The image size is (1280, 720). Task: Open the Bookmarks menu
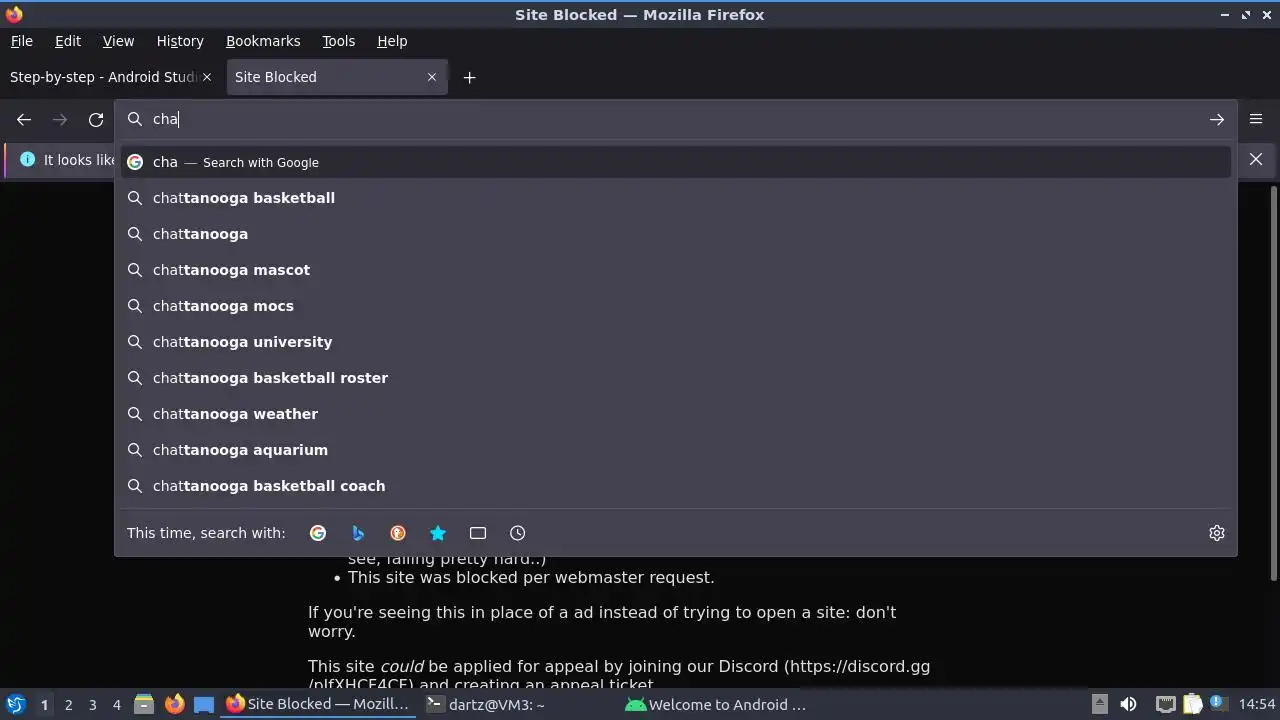coord(263,41)
